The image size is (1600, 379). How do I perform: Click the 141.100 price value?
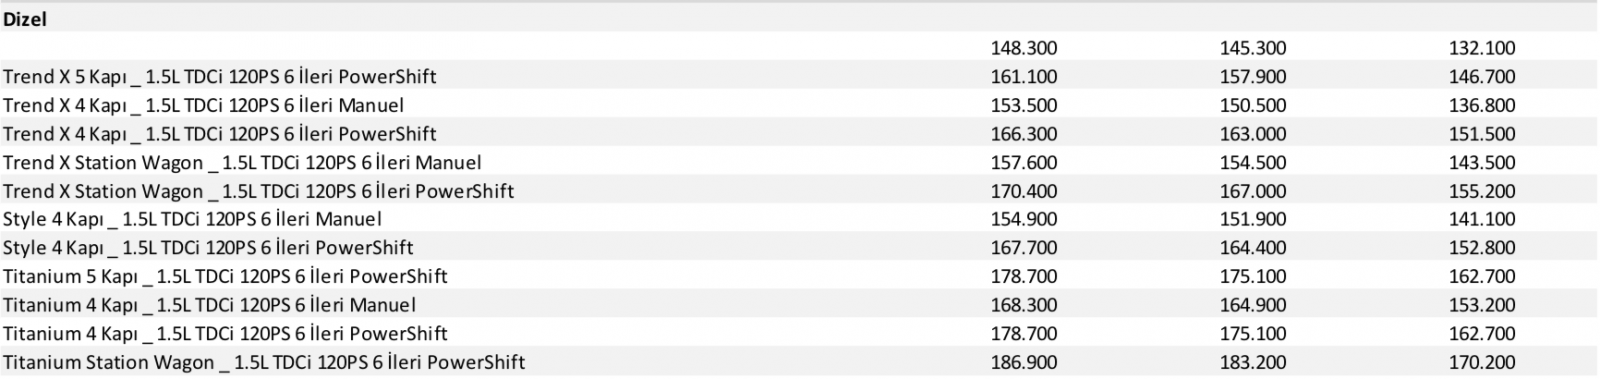[1482, 219]
